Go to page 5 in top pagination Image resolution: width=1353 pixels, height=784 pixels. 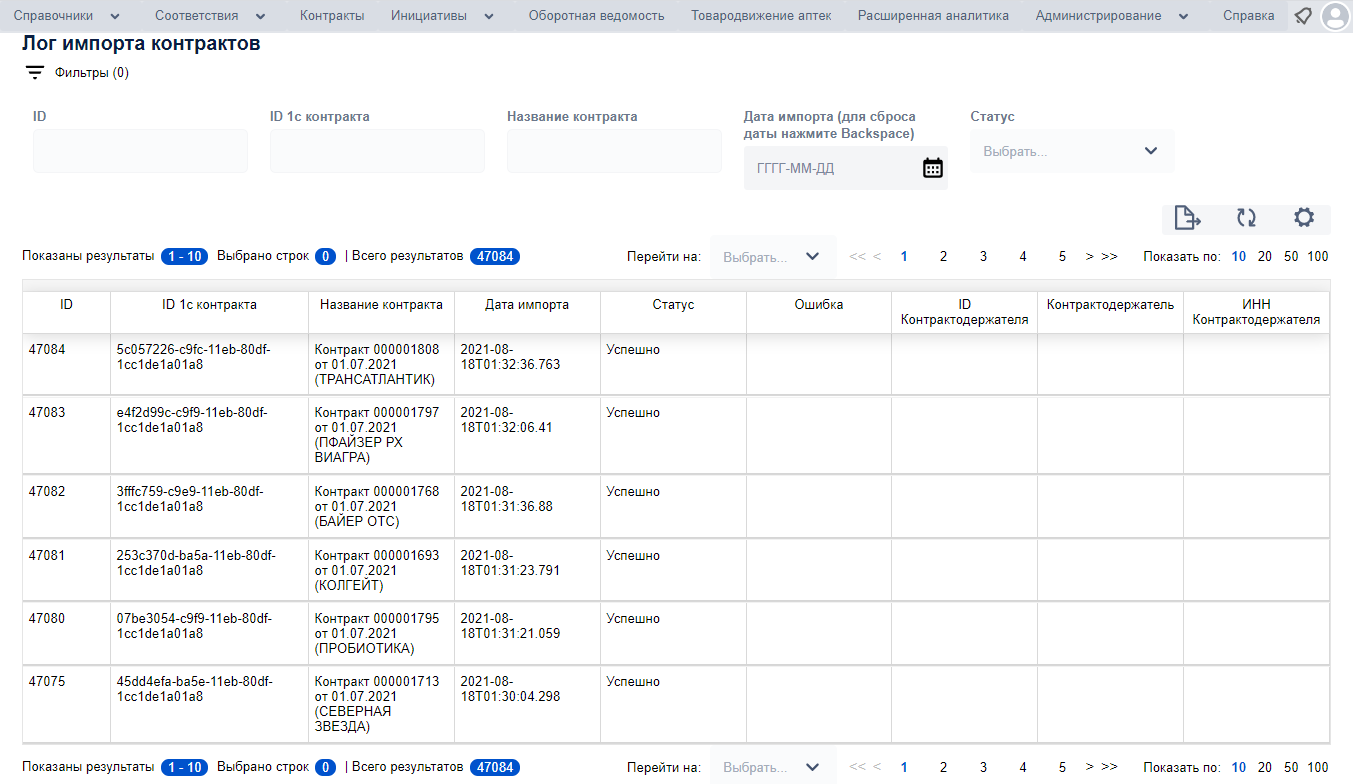pos(1062,257)
